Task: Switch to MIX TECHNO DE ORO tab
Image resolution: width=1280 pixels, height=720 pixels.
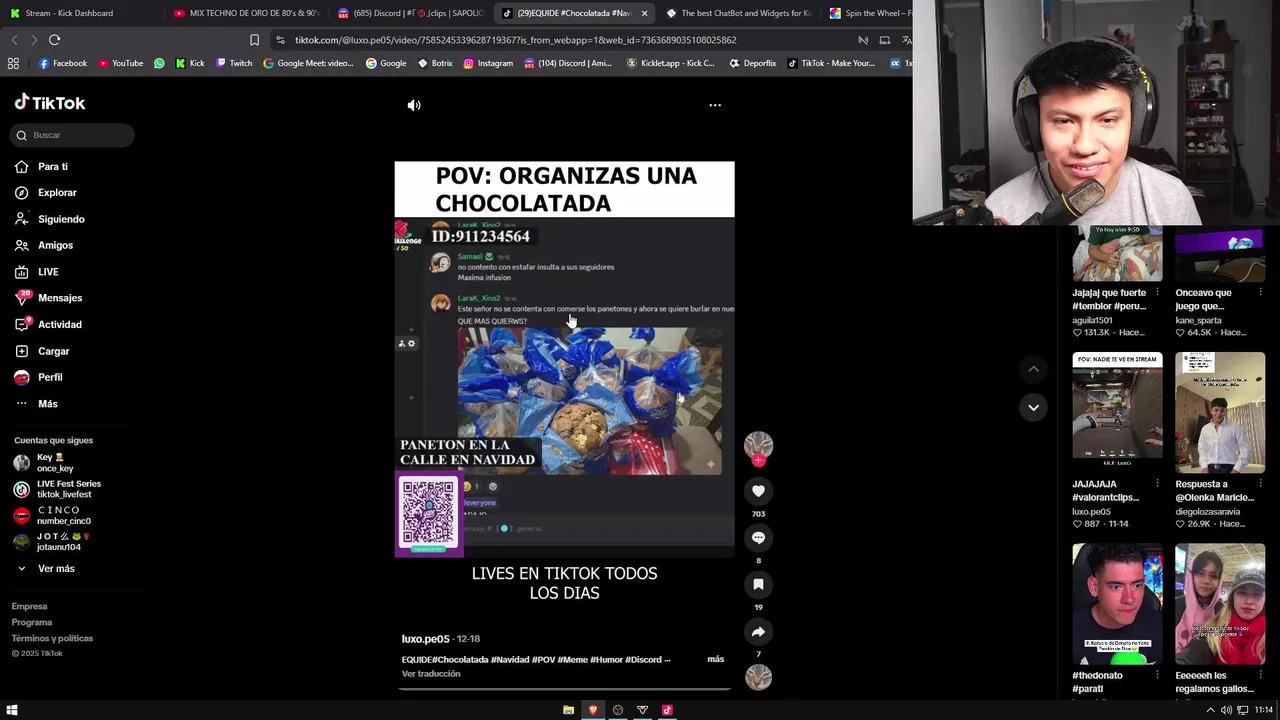Action: point(245,13)
